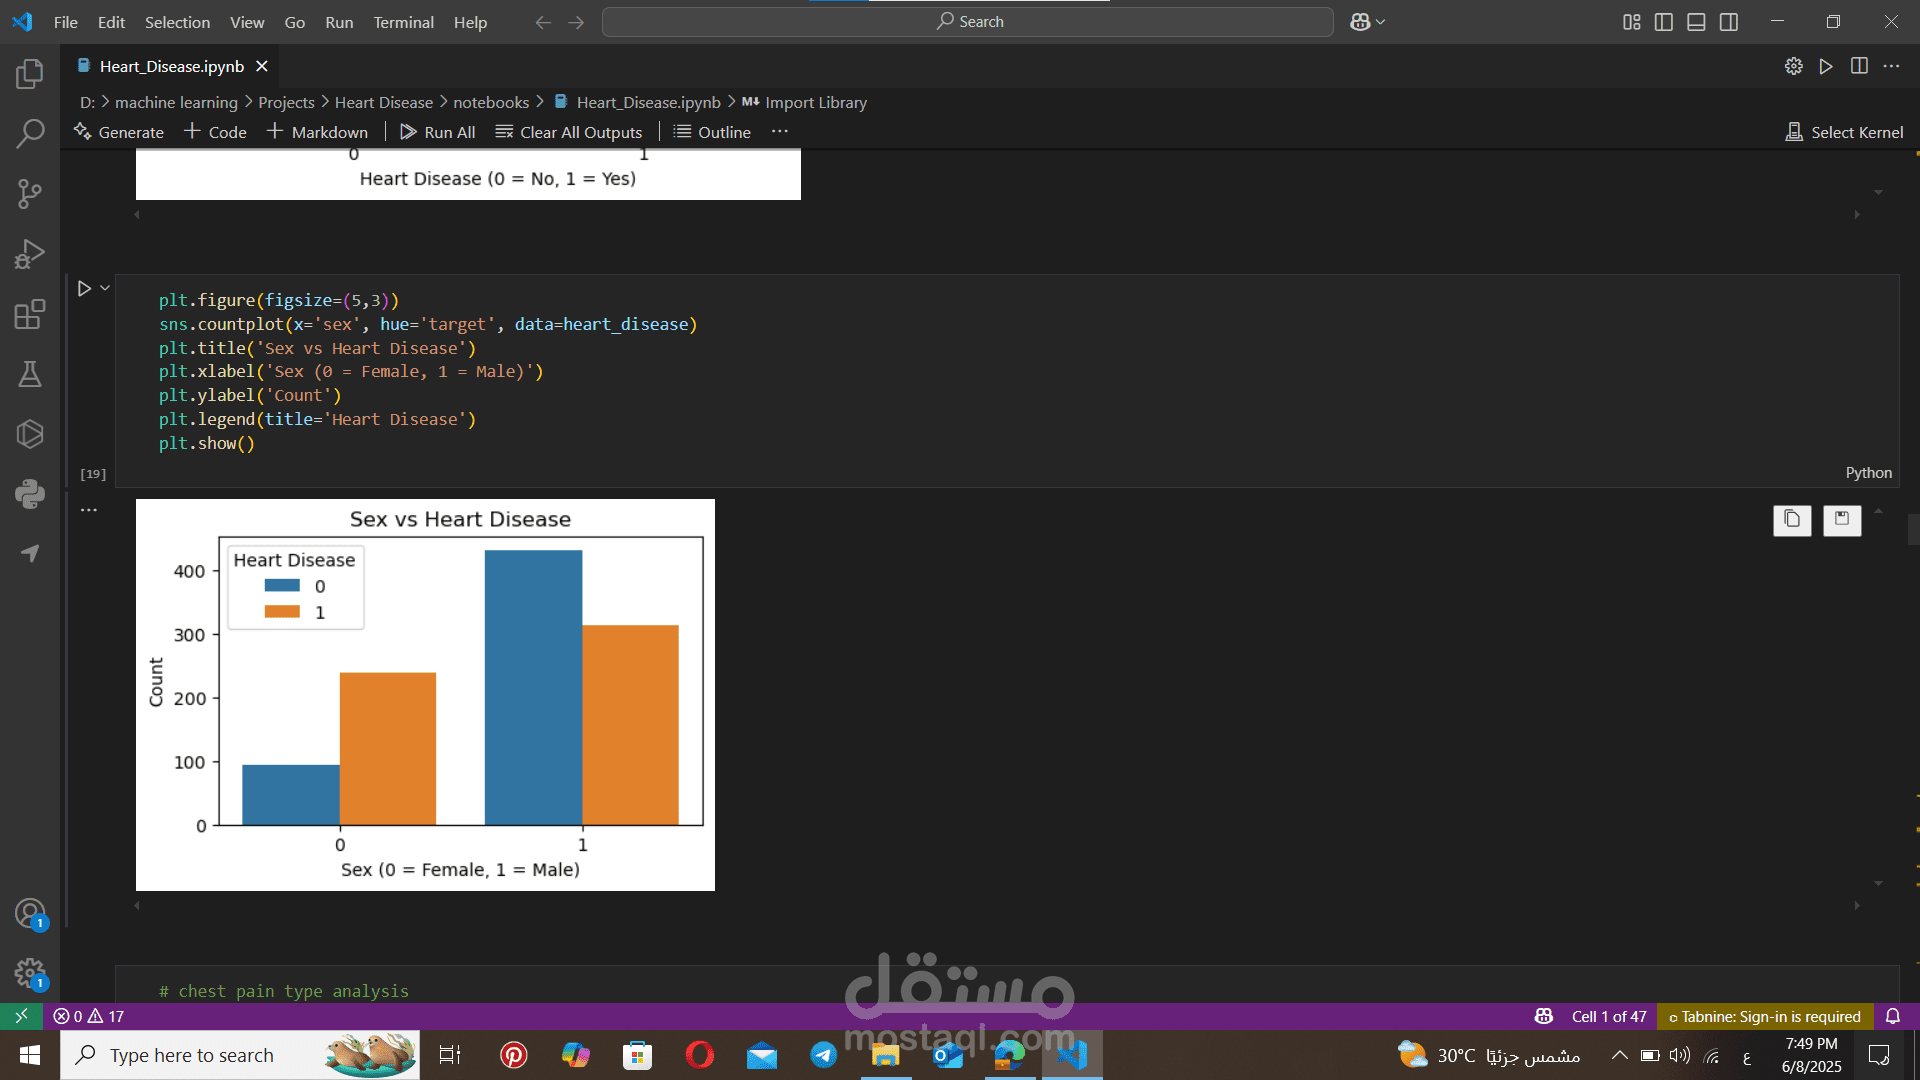Click the Sex vs Heart Disease chart

[425, 695]
